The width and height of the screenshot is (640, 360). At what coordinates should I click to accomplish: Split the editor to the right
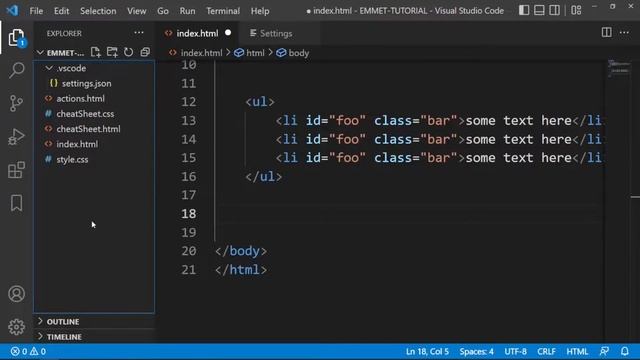(x=607, y=33)
